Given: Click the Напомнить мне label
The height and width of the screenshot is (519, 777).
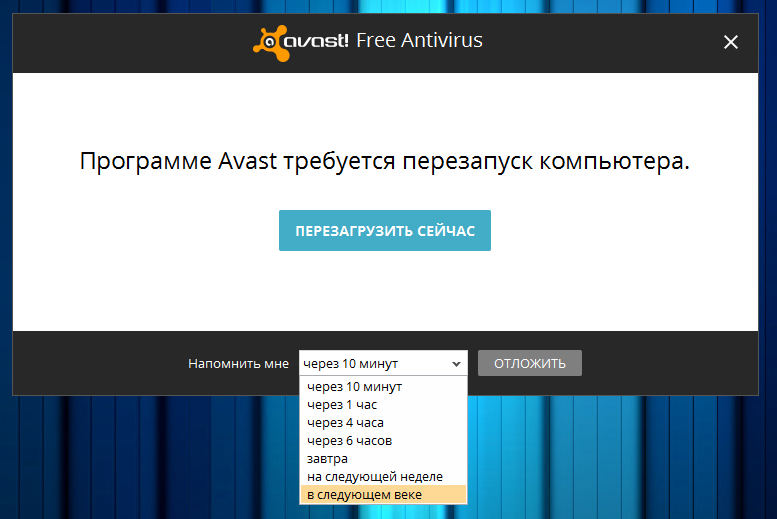Looking at the screenshot, I should coord(238,364).
